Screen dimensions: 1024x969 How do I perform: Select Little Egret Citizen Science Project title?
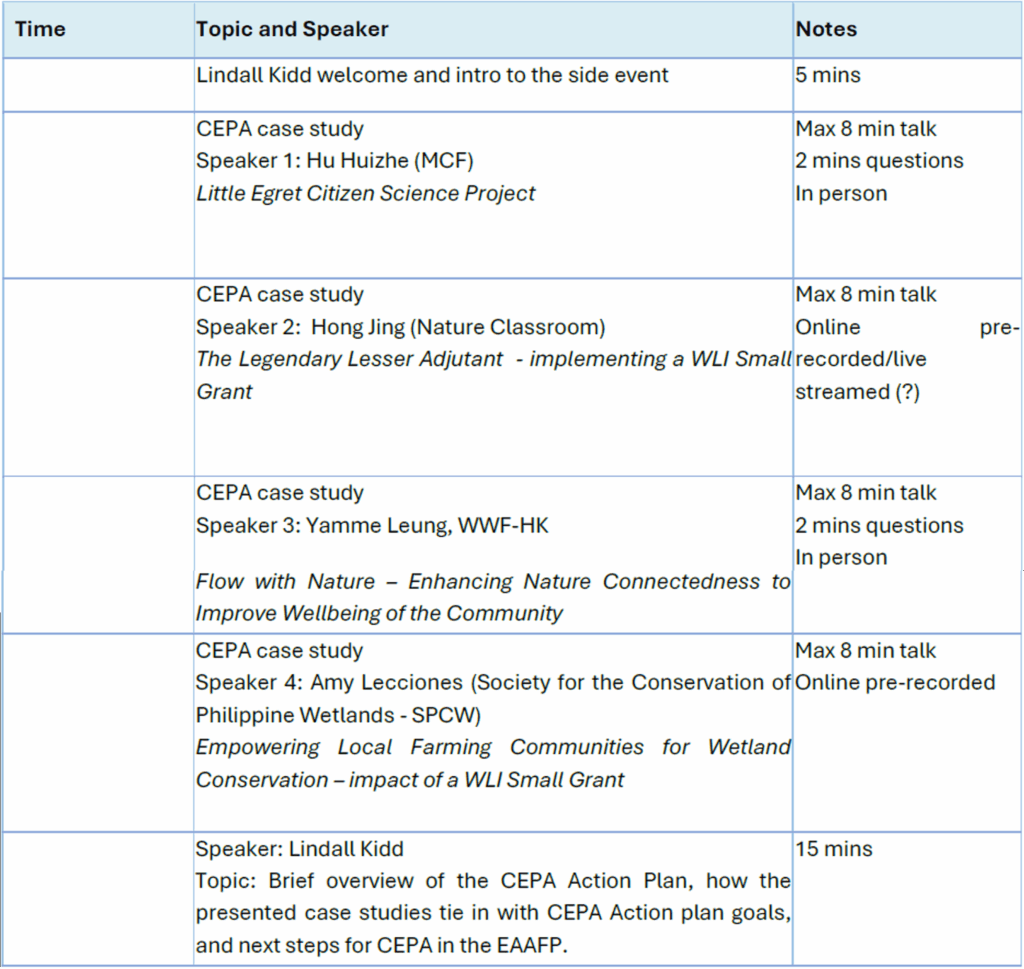tap(365, 193)
